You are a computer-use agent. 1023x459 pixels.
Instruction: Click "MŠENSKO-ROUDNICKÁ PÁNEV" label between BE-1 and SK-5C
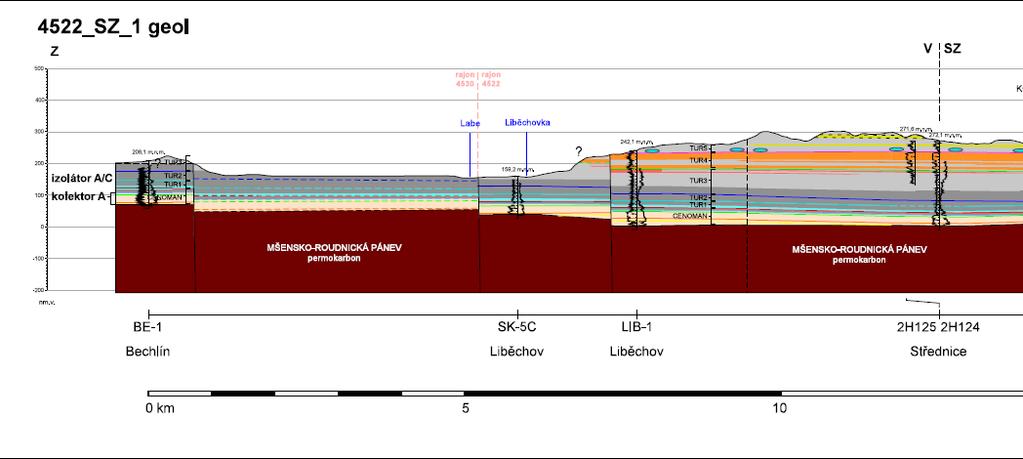pos(334,248)
